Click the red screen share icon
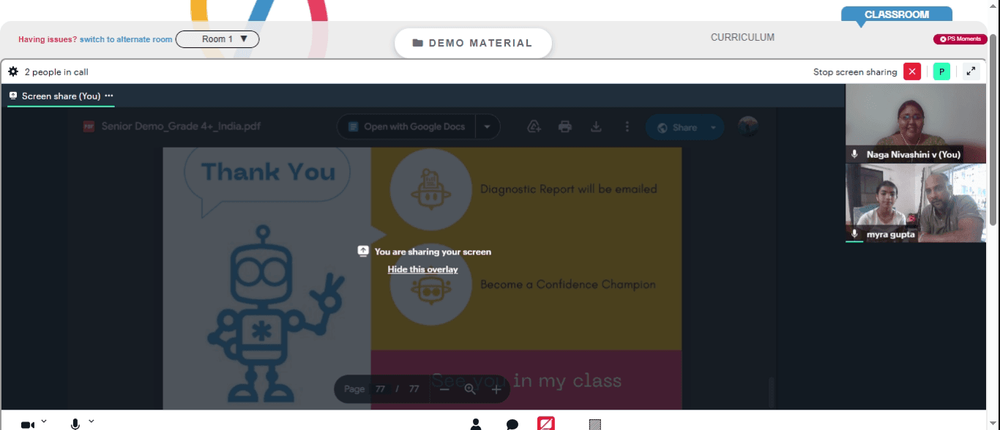1000x430 pixels. [546, 423]
